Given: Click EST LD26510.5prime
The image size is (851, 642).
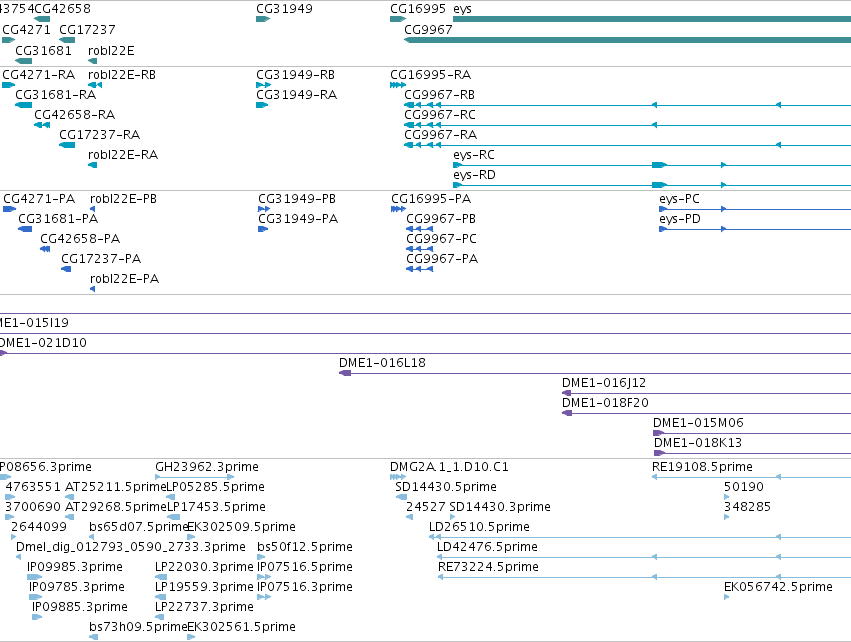Looking at the screenshot, I should click(x=479, y=527).
